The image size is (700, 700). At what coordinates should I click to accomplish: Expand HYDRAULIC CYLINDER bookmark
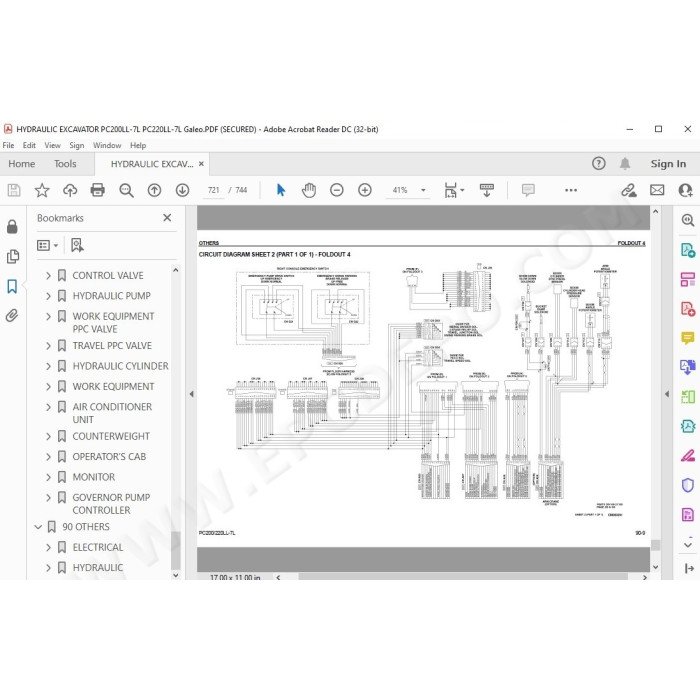point(48,366)
